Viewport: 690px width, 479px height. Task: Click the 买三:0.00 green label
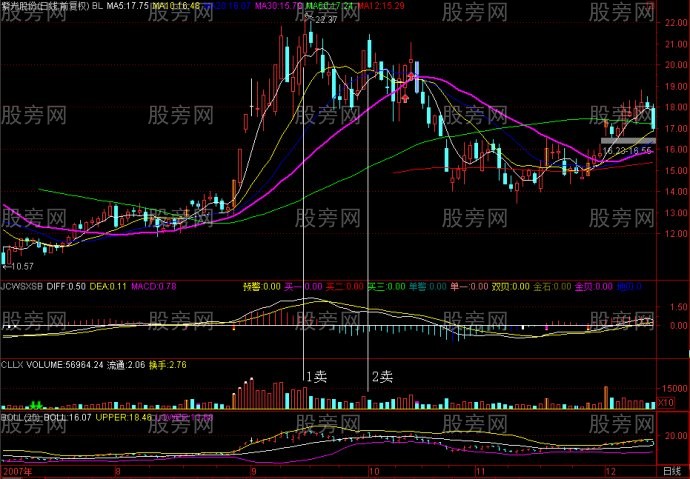(x=386, y=287)
